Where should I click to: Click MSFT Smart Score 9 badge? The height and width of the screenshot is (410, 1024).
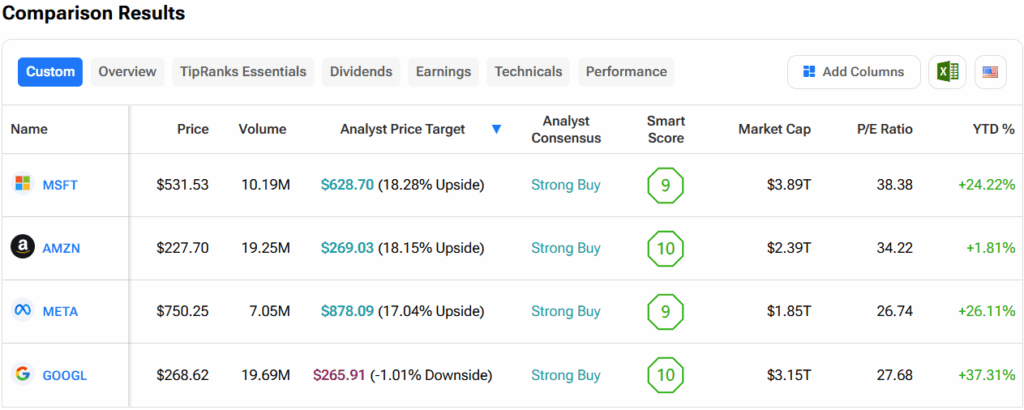(x=665, y=185)
